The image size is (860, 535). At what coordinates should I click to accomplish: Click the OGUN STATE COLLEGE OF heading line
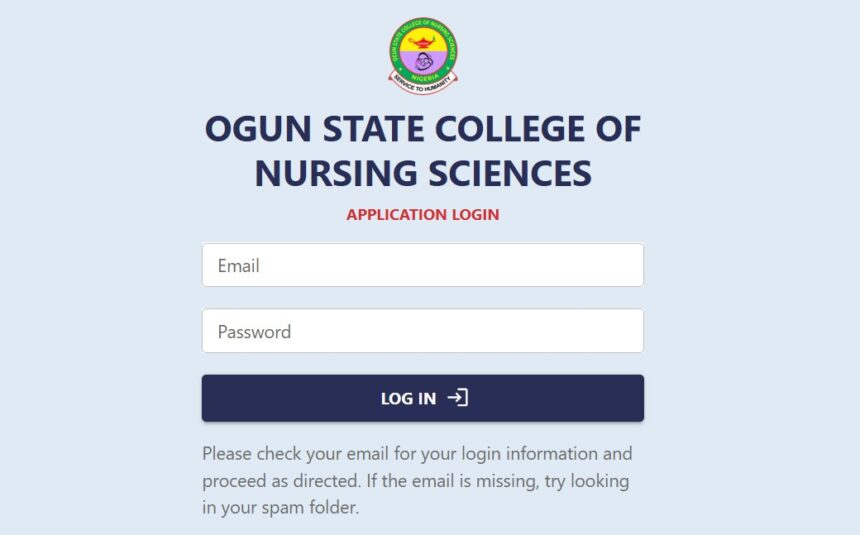[423, 129]
